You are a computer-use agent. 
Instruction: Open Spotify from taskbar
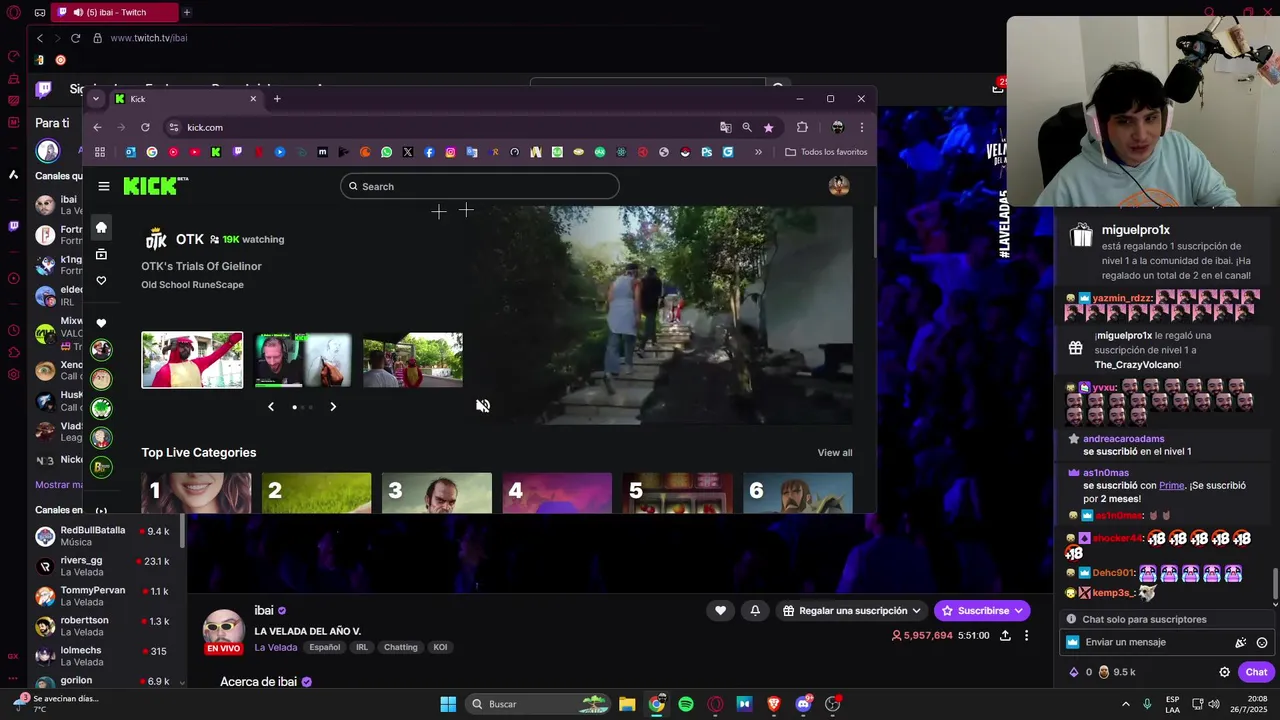coord(686,704)
